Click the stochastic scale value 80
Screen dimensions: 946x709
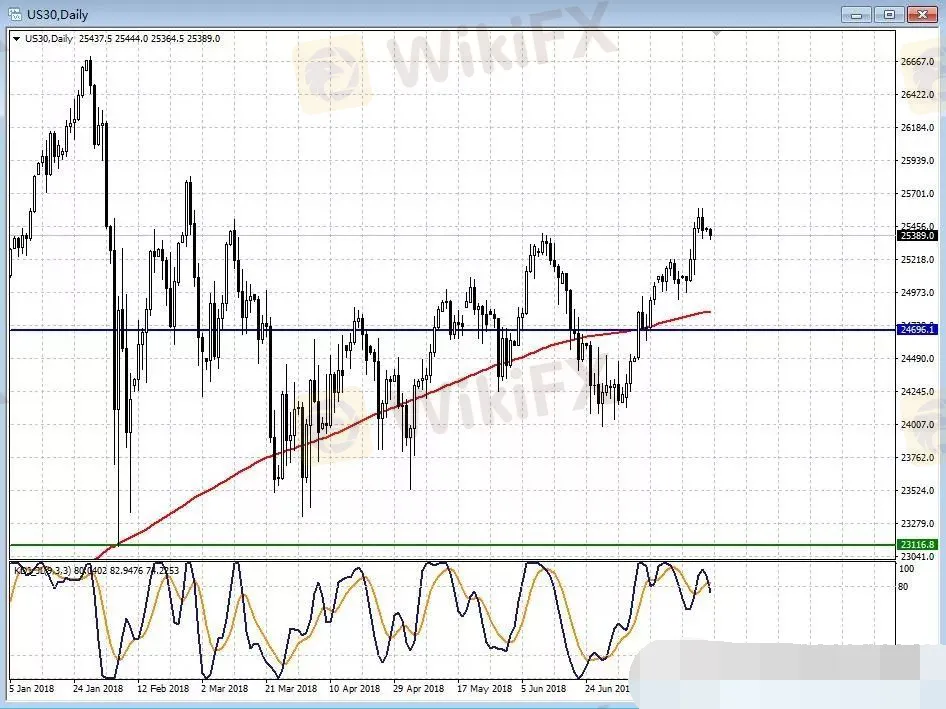(x=903, y=587)
